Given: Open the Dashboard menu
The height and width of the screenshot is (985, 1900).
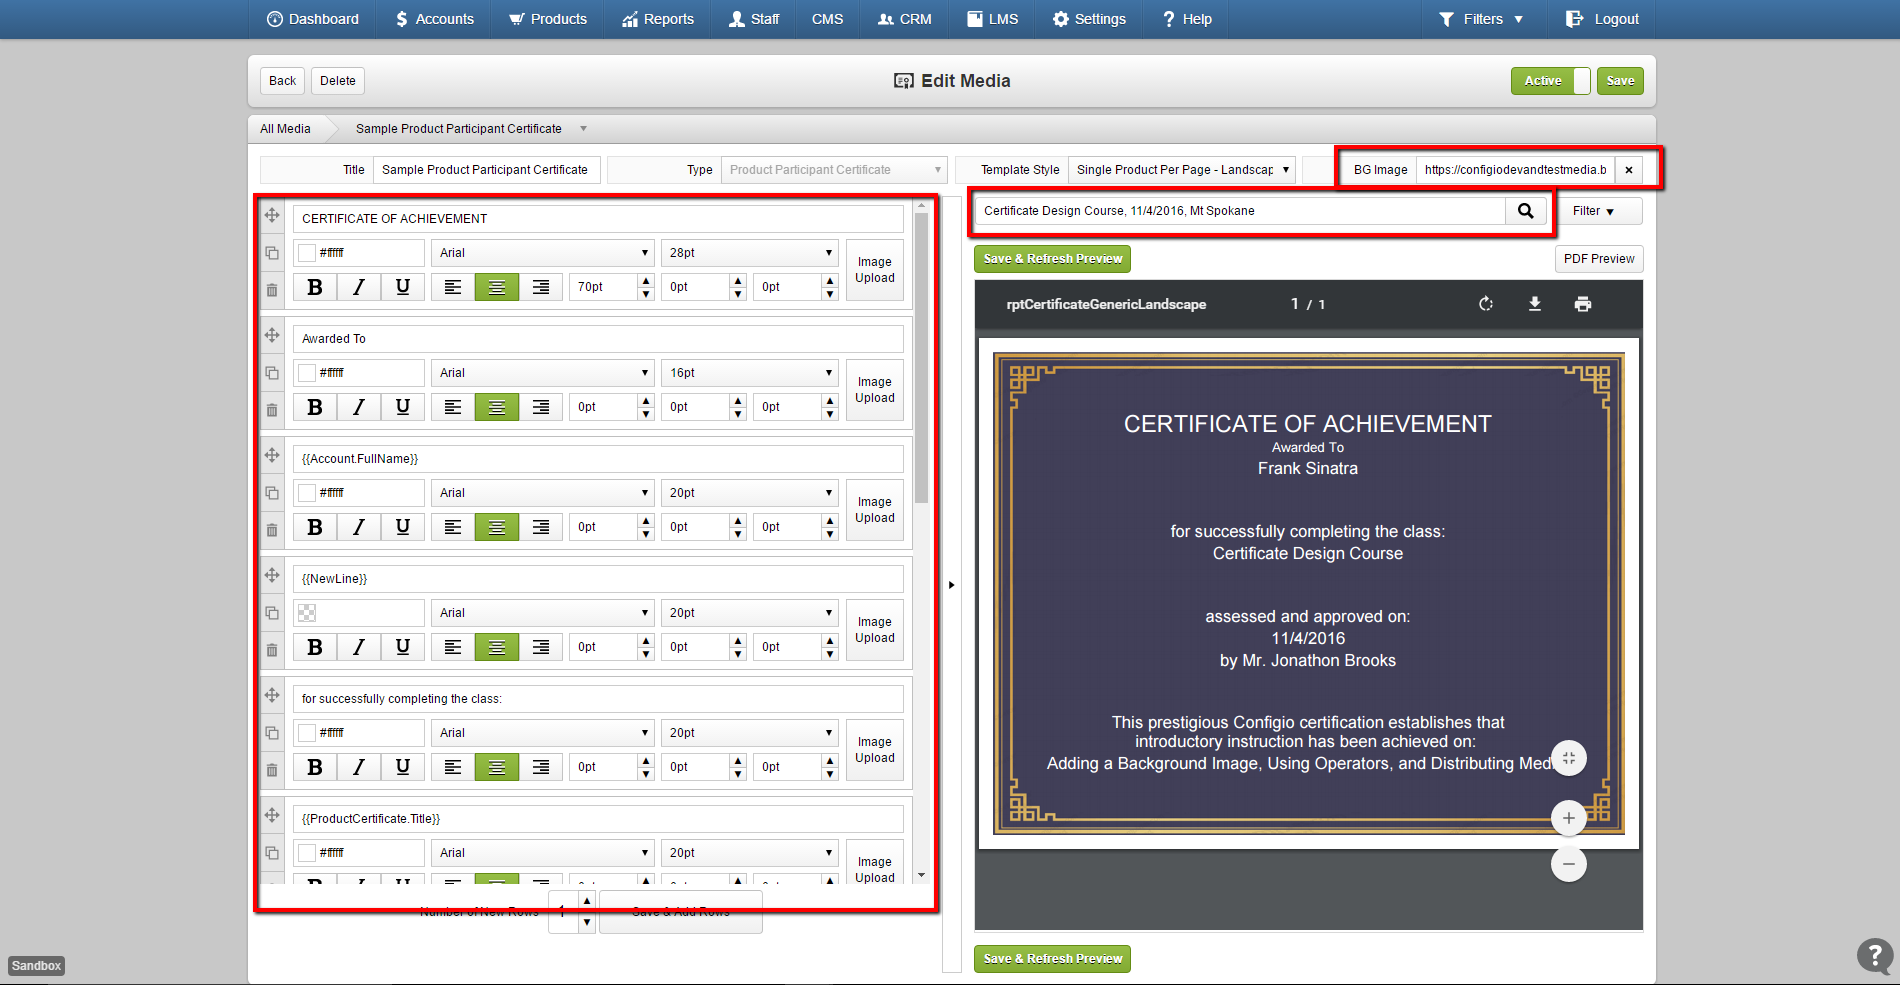Looking at the screenshot, I should click(x=313, y=19).
